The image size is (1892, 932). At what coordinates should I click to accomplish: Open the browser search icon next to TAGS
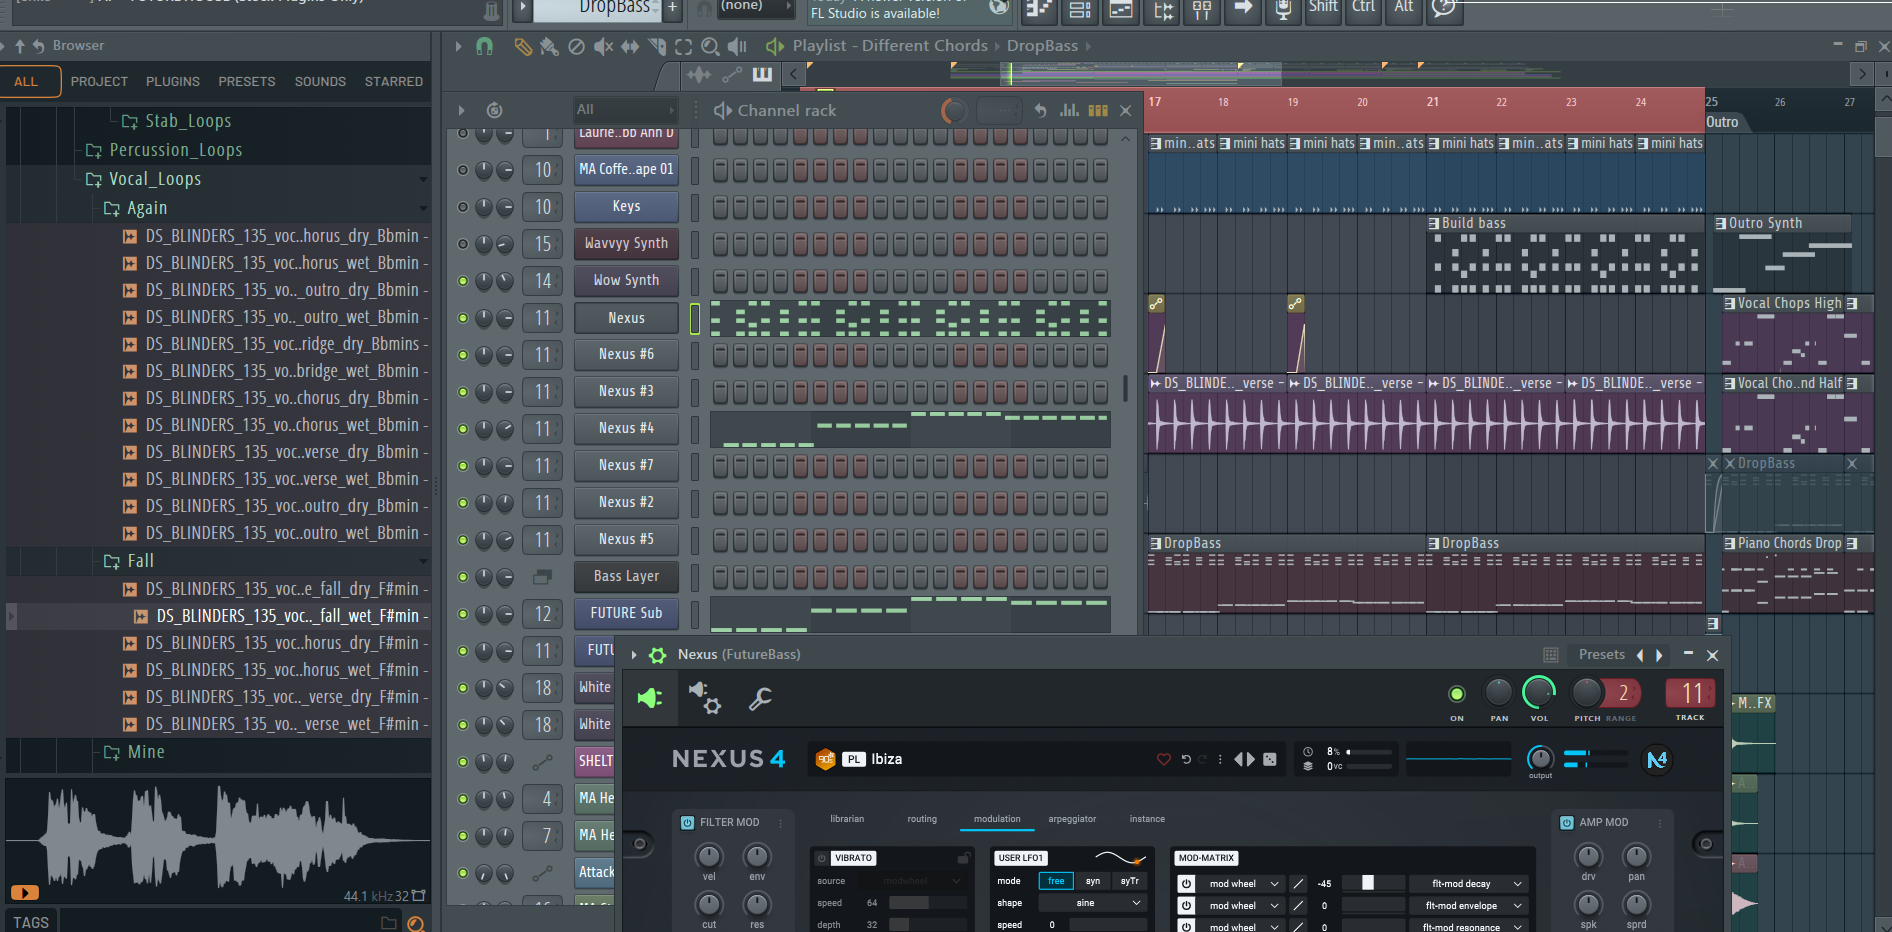(416, 923)
